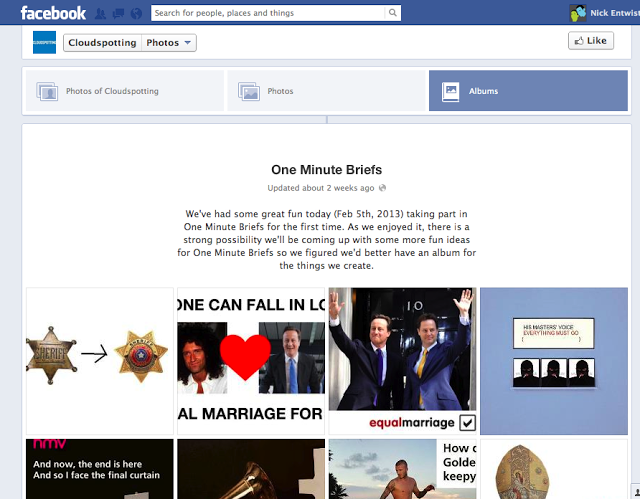Type in the search for people field
The height and width of the screenshot is (499, 640).
(268, 13)
